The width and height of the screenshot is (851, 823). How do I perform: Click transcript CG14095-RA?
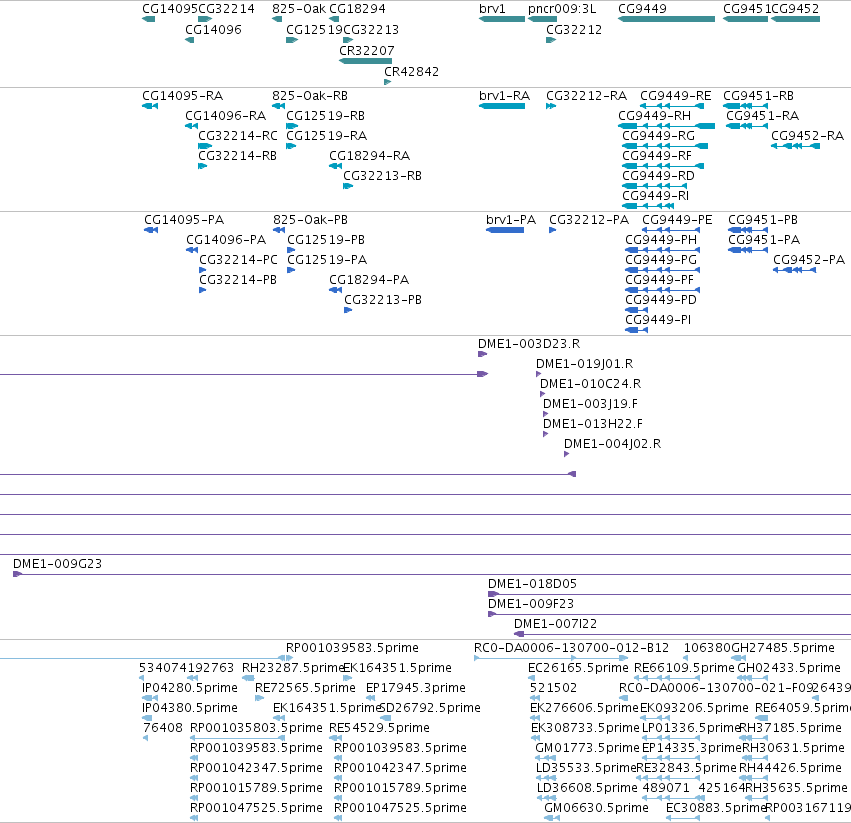(x=182, y=96)
